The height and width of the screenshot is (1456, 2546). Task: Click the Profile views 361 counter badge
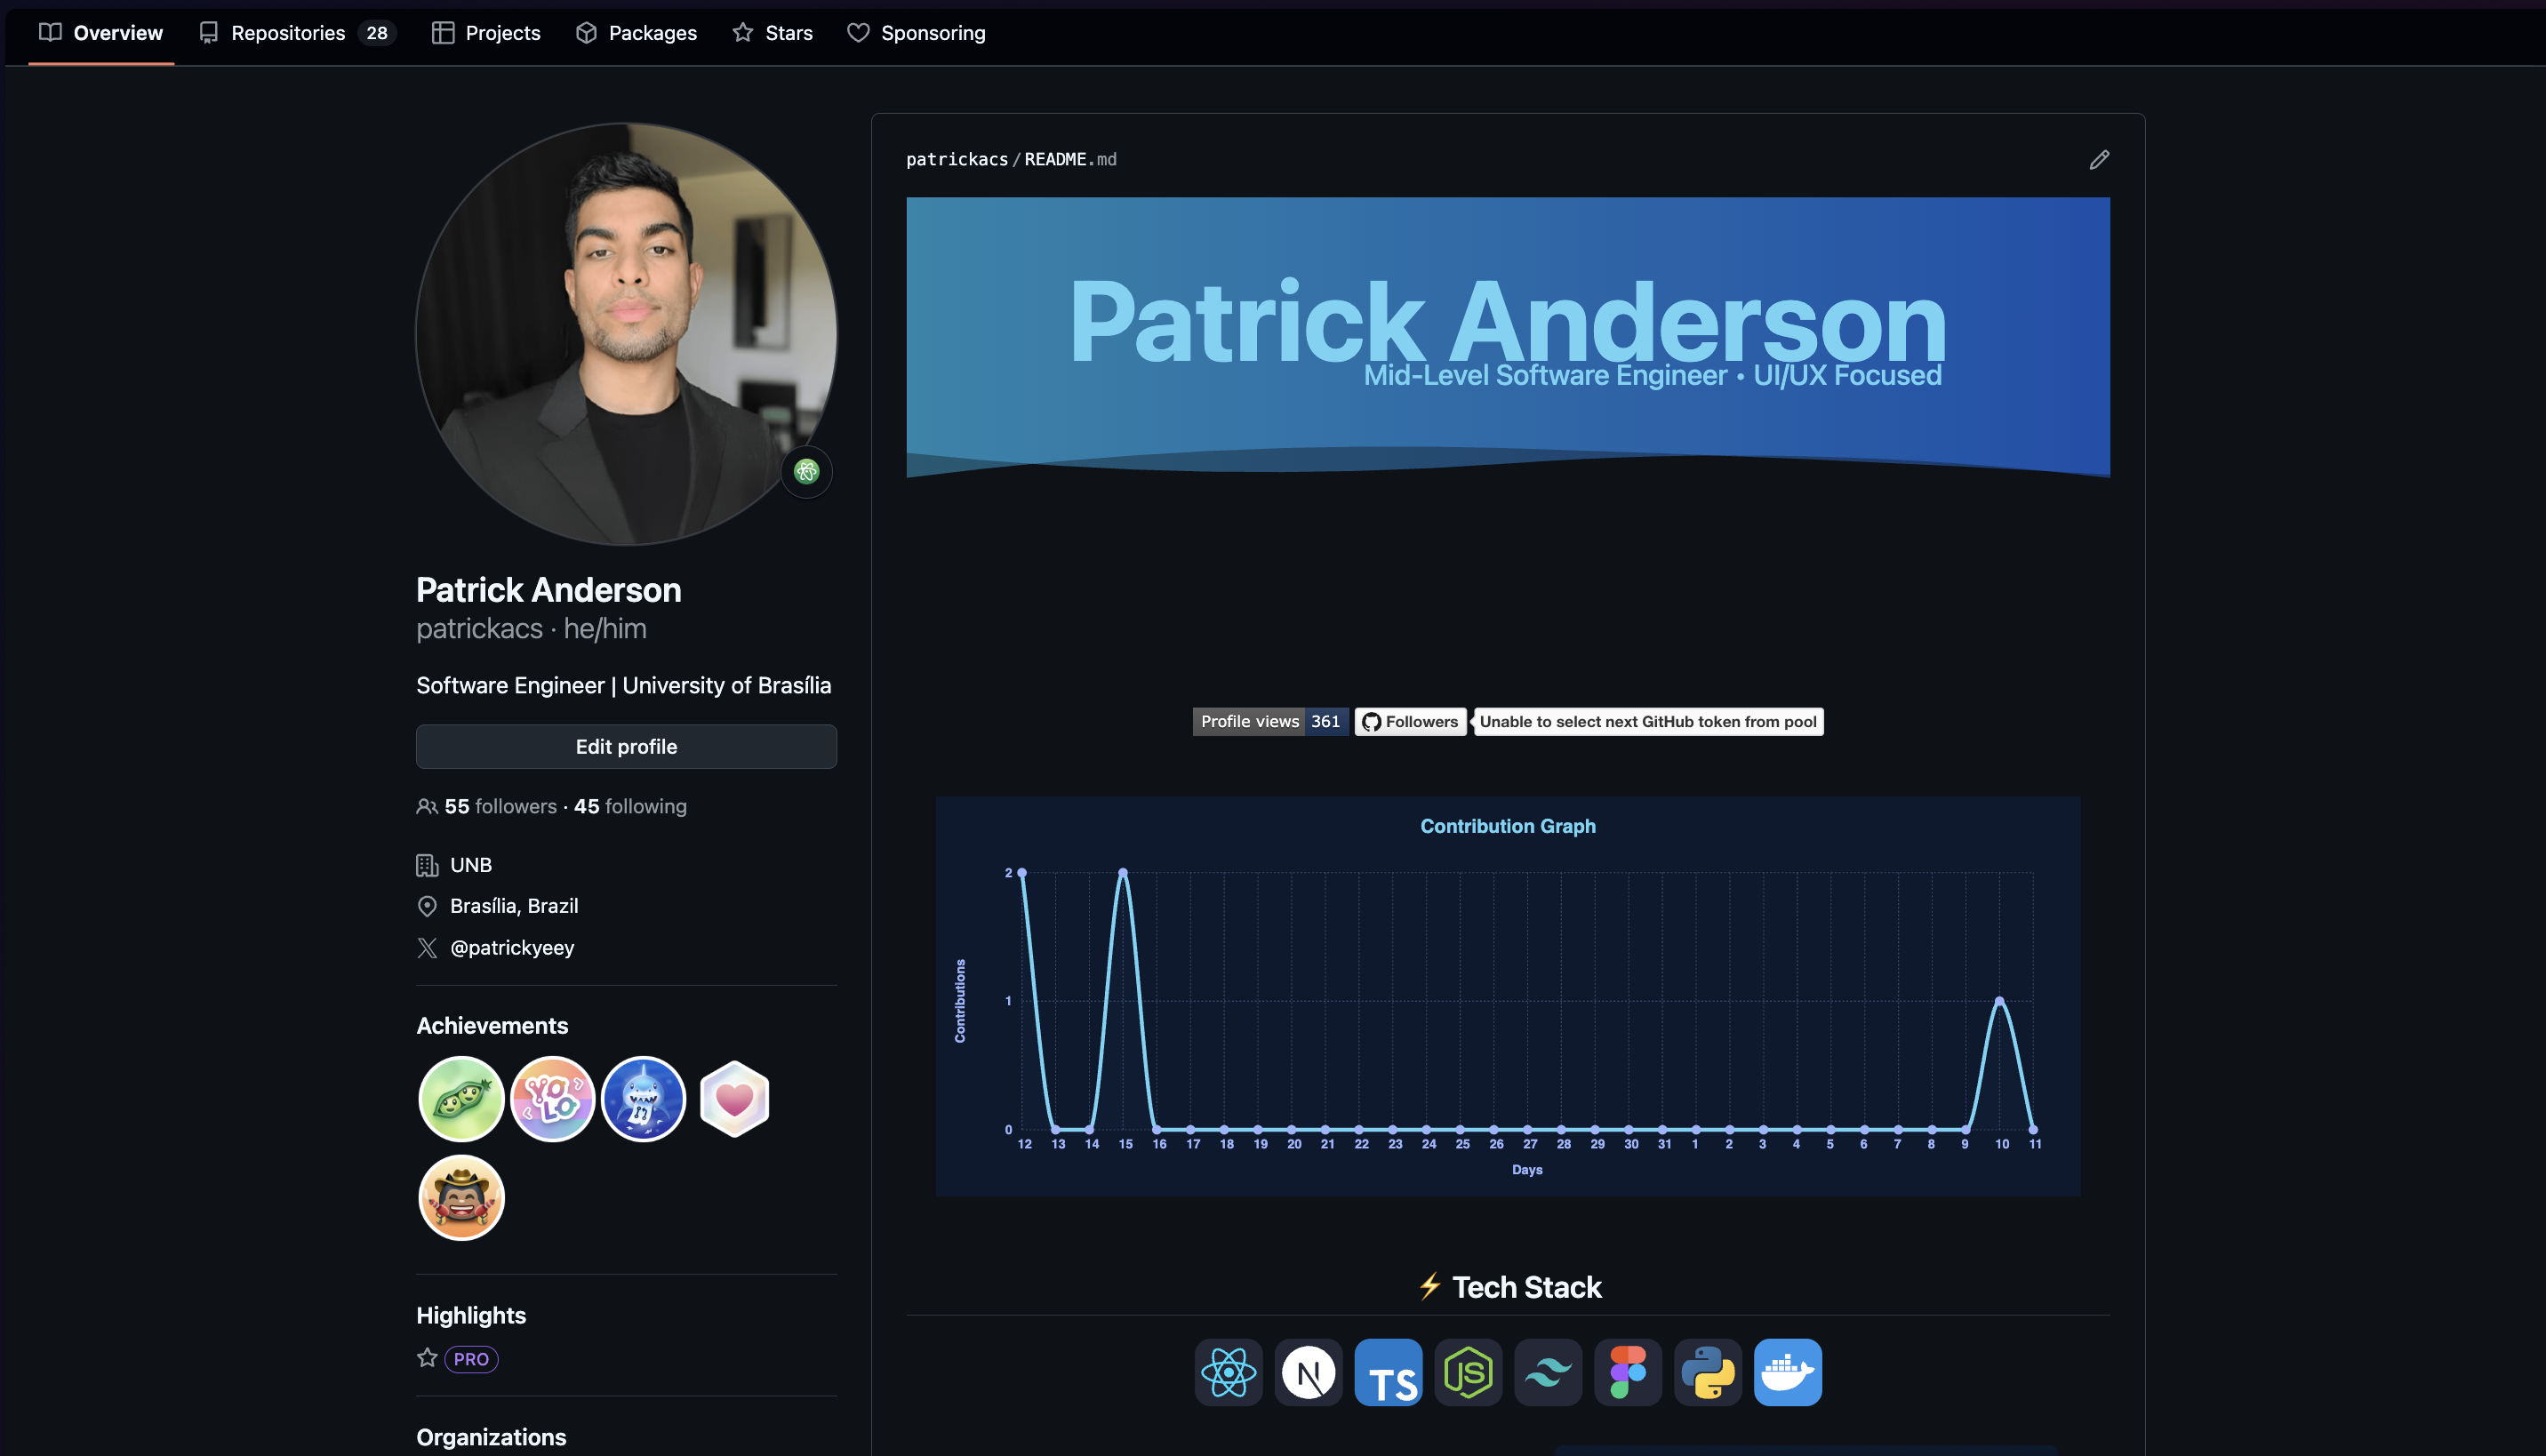(x=1270, y=721)
